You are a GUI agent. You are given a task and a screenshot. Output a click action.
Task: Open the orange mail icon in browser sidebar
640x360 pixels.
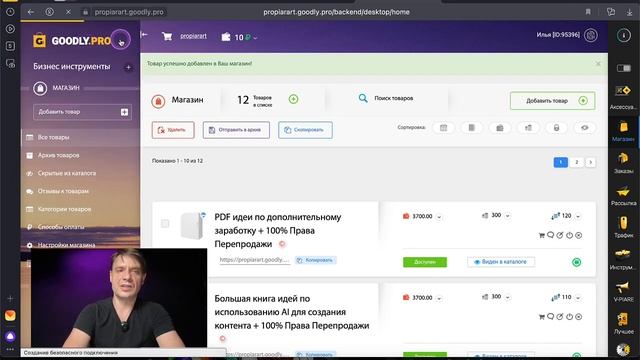(10, 316)
